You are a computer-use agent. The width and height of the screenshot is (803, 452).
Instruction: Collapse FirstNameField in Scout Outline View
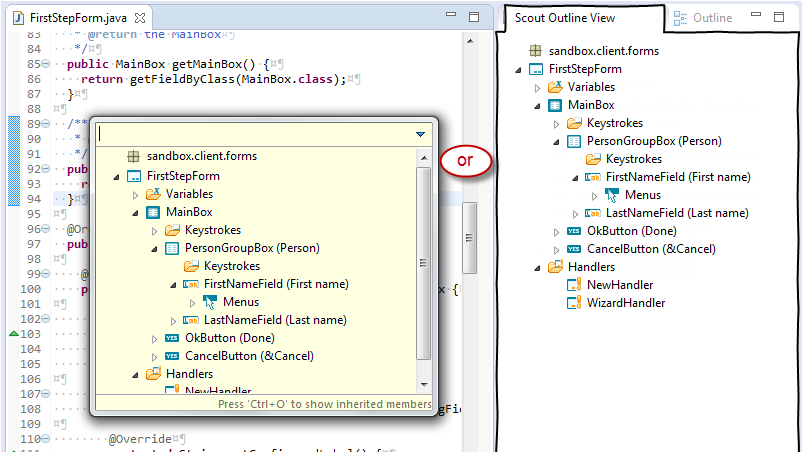[575, 178]
